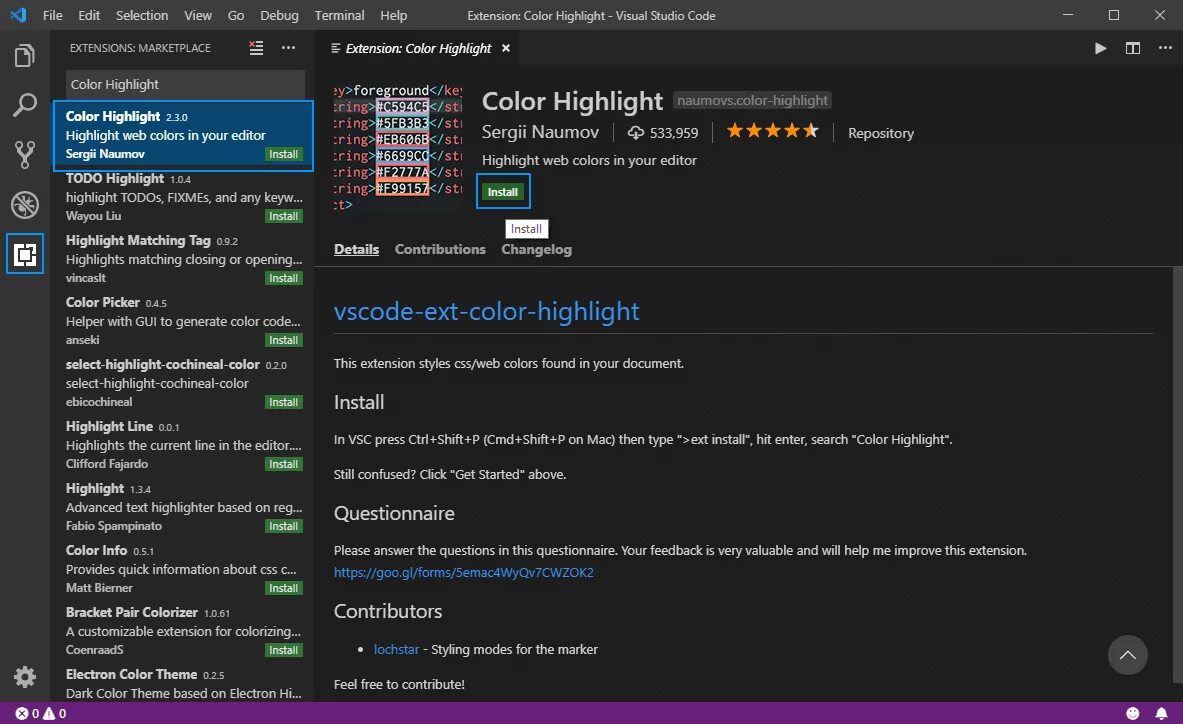Install Color Highlight from the sidebar list
Screen dimensions: 1183x724
284,154
